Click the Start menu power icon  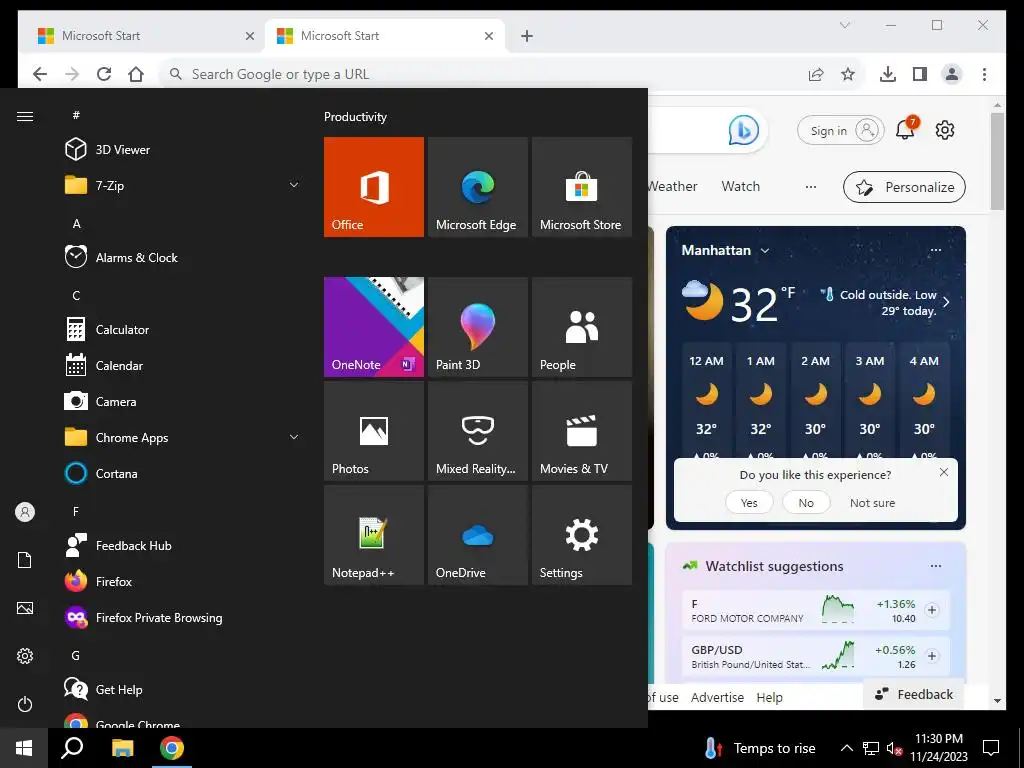coord(25,704)
